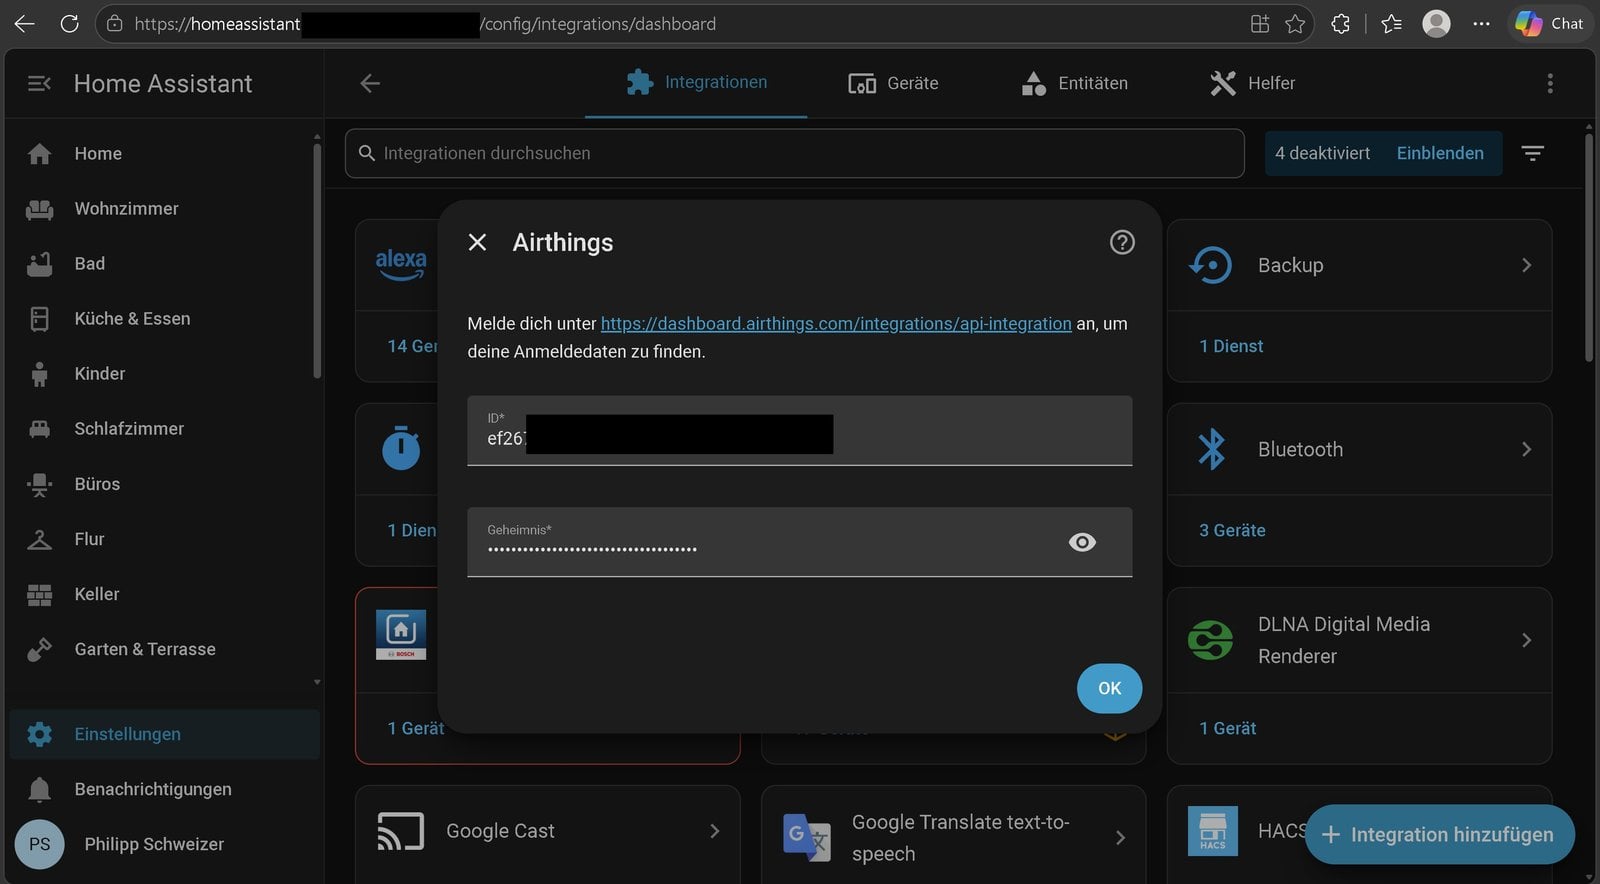Open the Bluetooth integration chevron
Screen dimensions: 1600x884
point(1526,449)
